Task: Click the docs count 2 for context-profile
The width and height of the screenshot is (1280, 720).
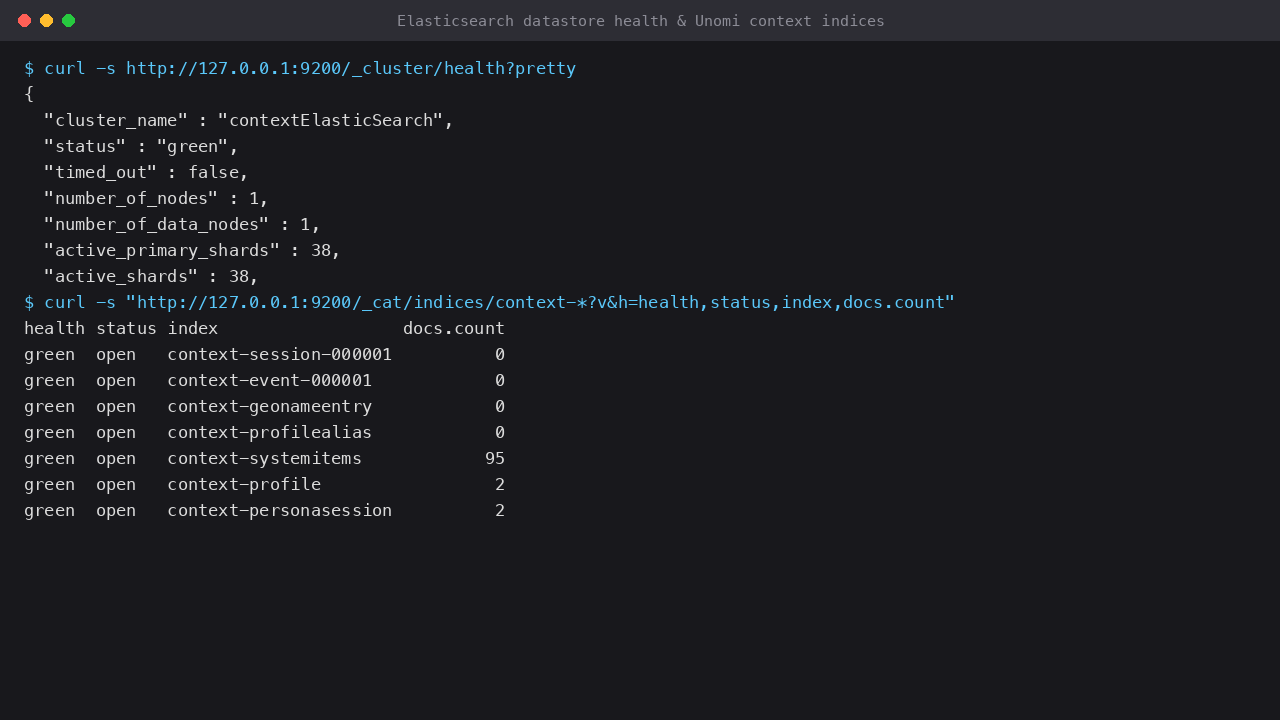Action: tap(500, 484)
